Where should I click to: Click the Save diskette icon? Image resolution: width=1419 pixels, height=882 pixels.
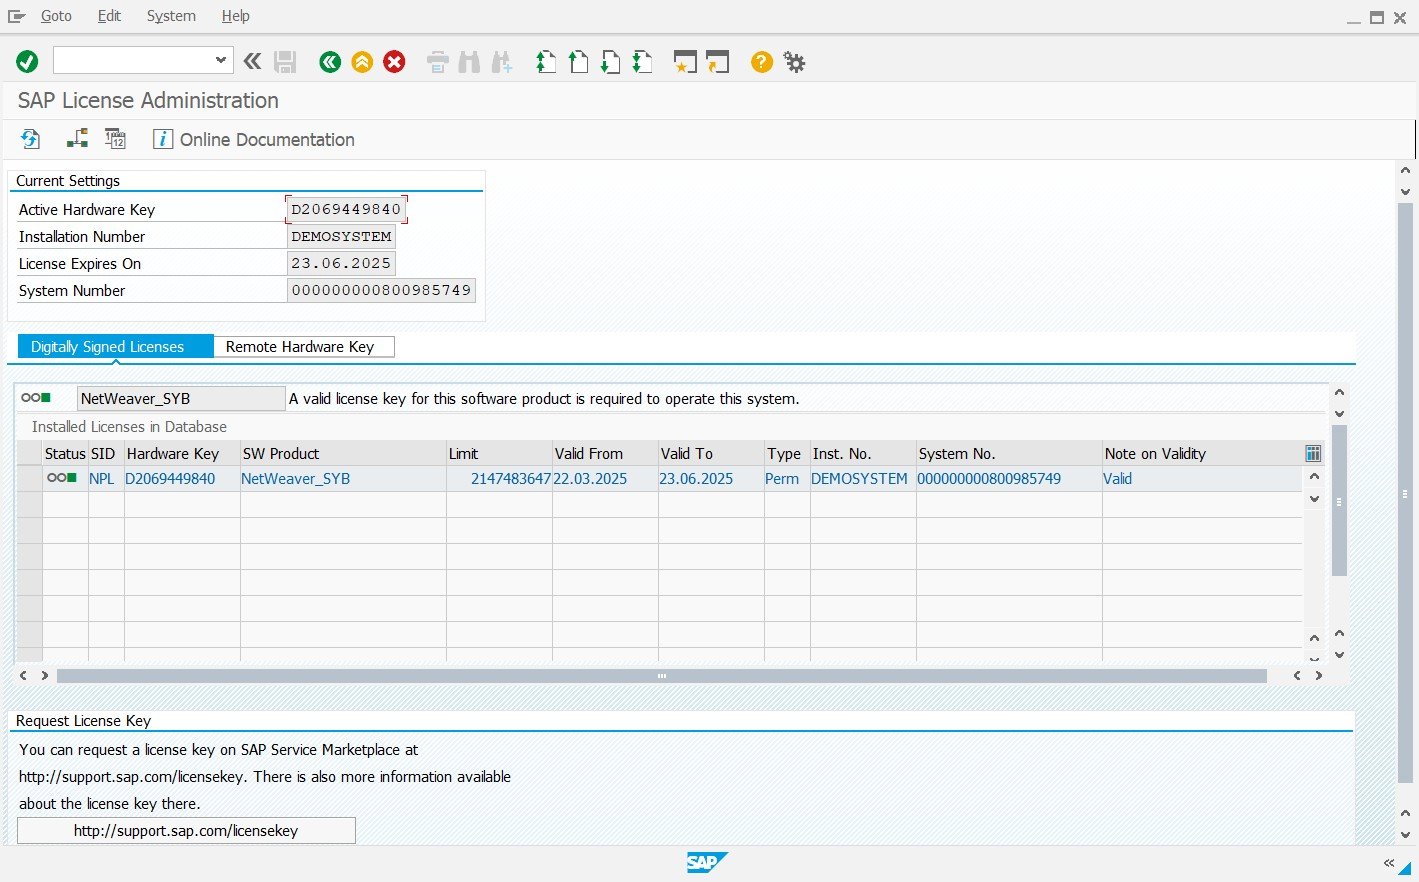click(285, 62)
